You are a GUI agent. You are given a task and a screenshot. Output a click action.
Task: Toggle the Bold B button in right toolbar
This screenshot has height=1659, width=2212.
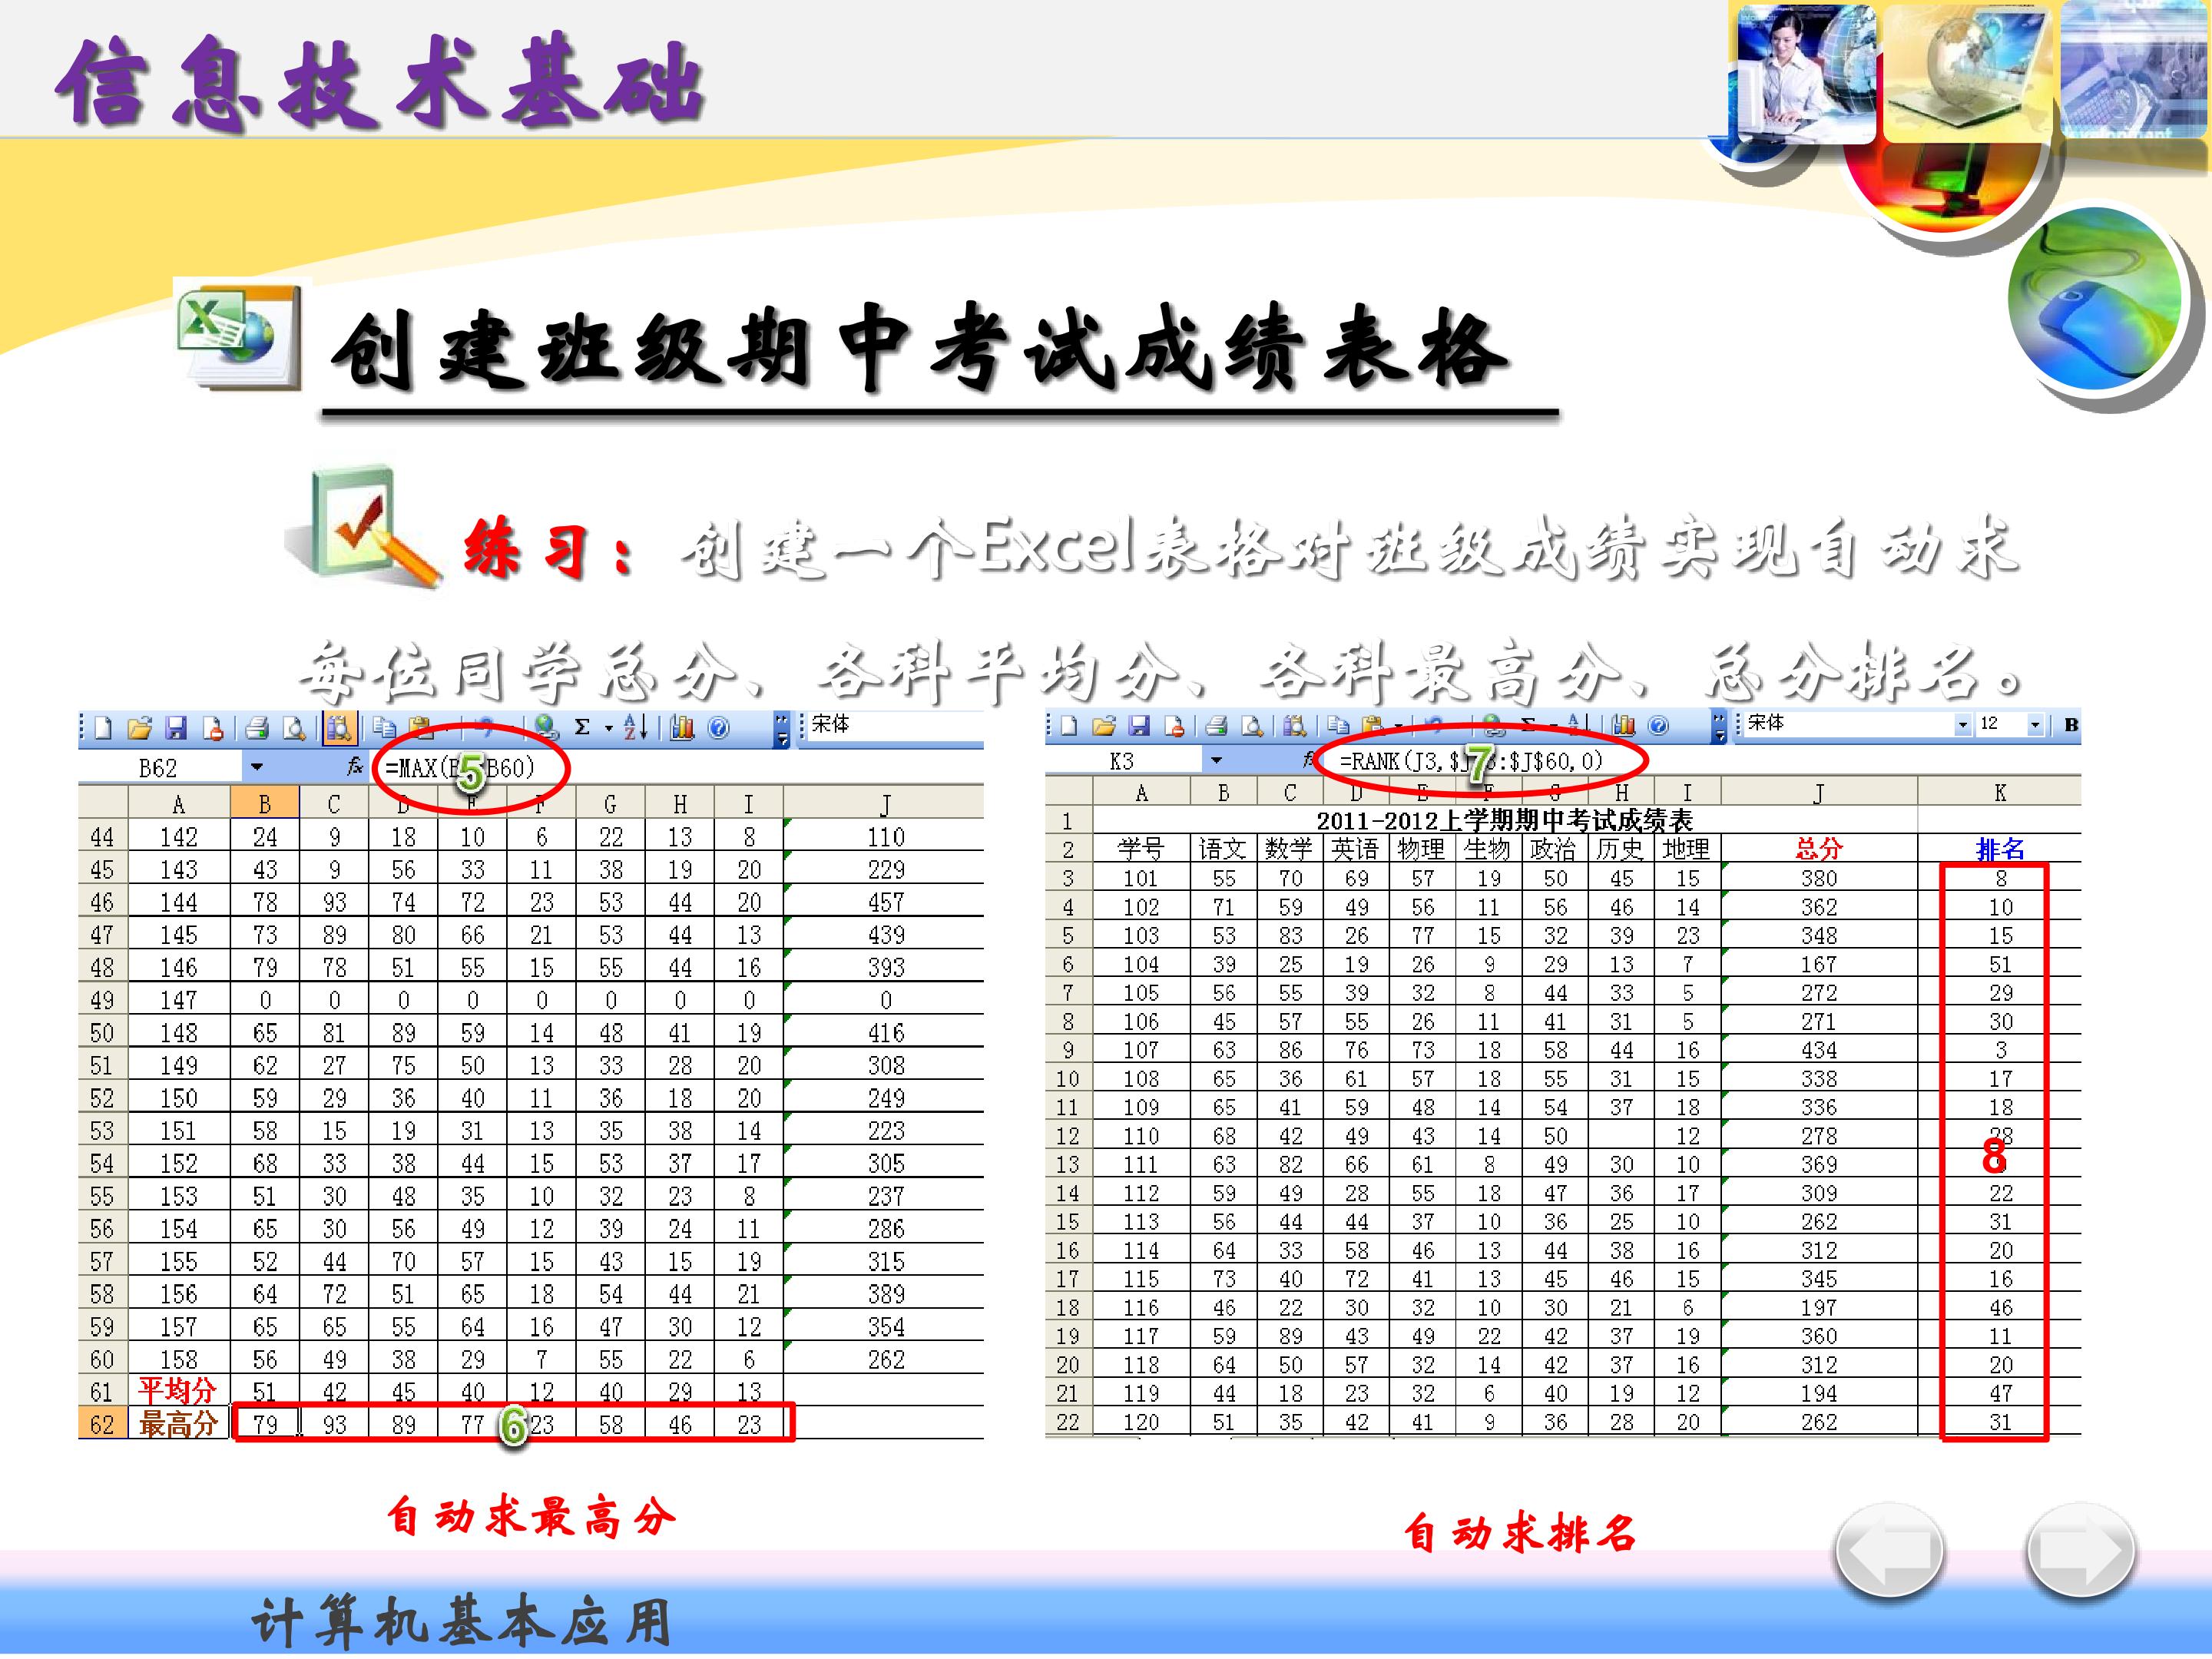[2071, 724]
